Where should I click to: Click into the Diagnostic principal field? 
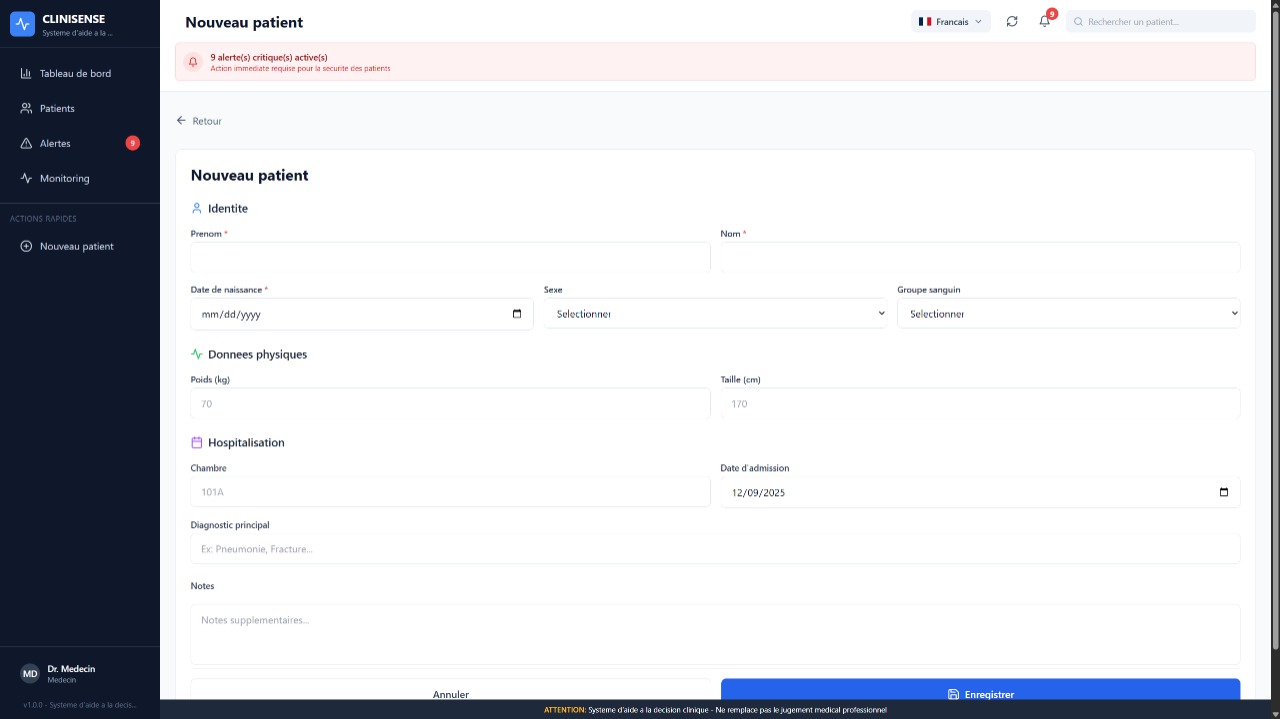tap(715, 549)
